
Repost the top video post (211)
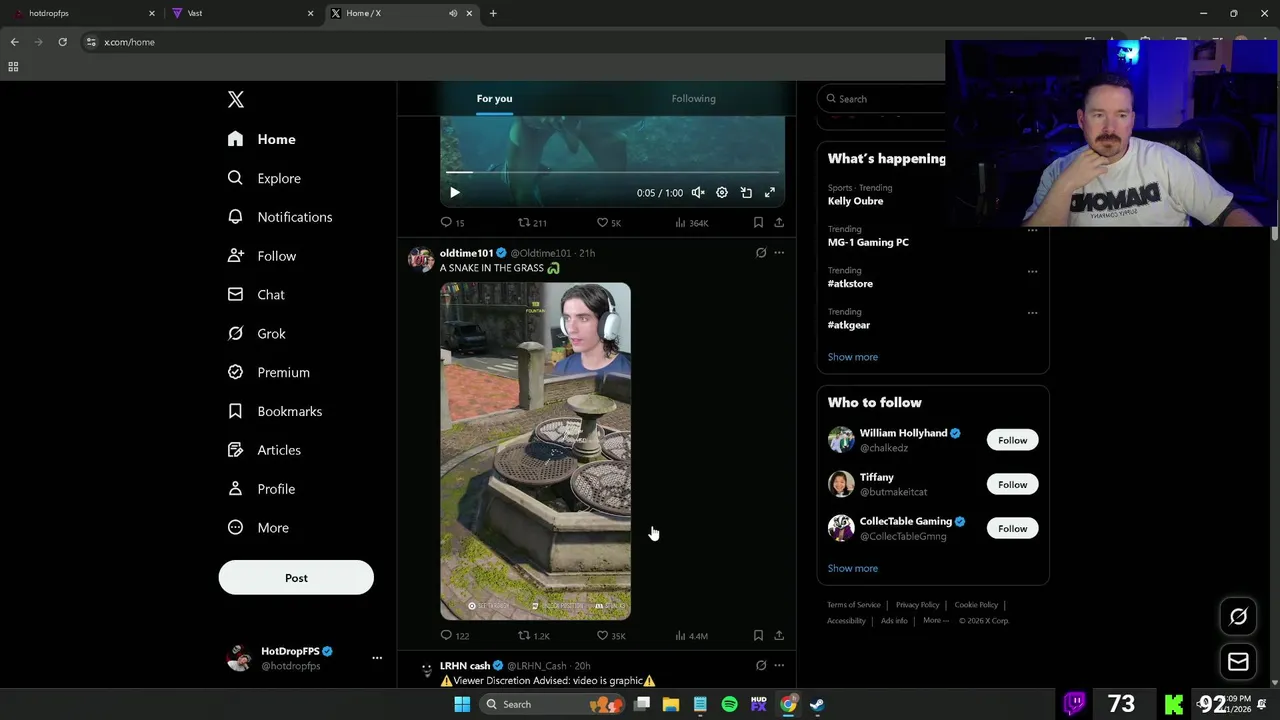click(x=532, y=223)
